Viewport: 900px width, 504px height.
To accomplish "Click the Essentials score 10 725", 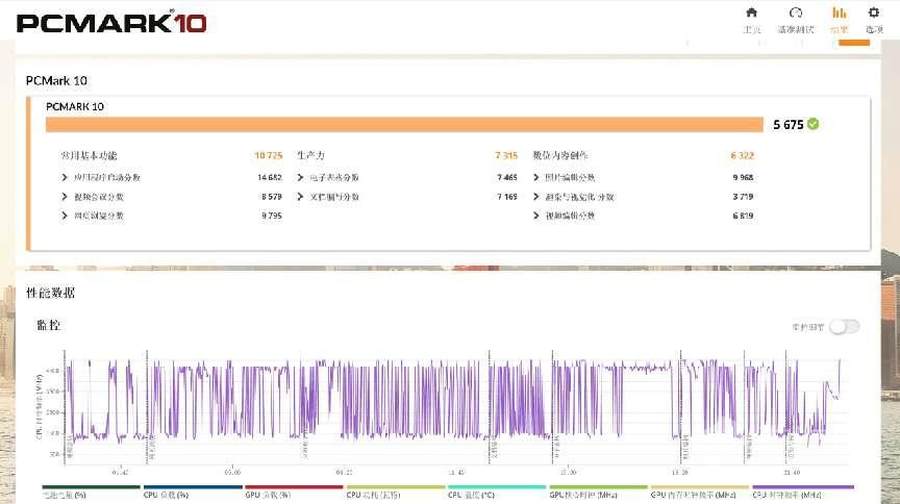I will (x=269, y=156).
